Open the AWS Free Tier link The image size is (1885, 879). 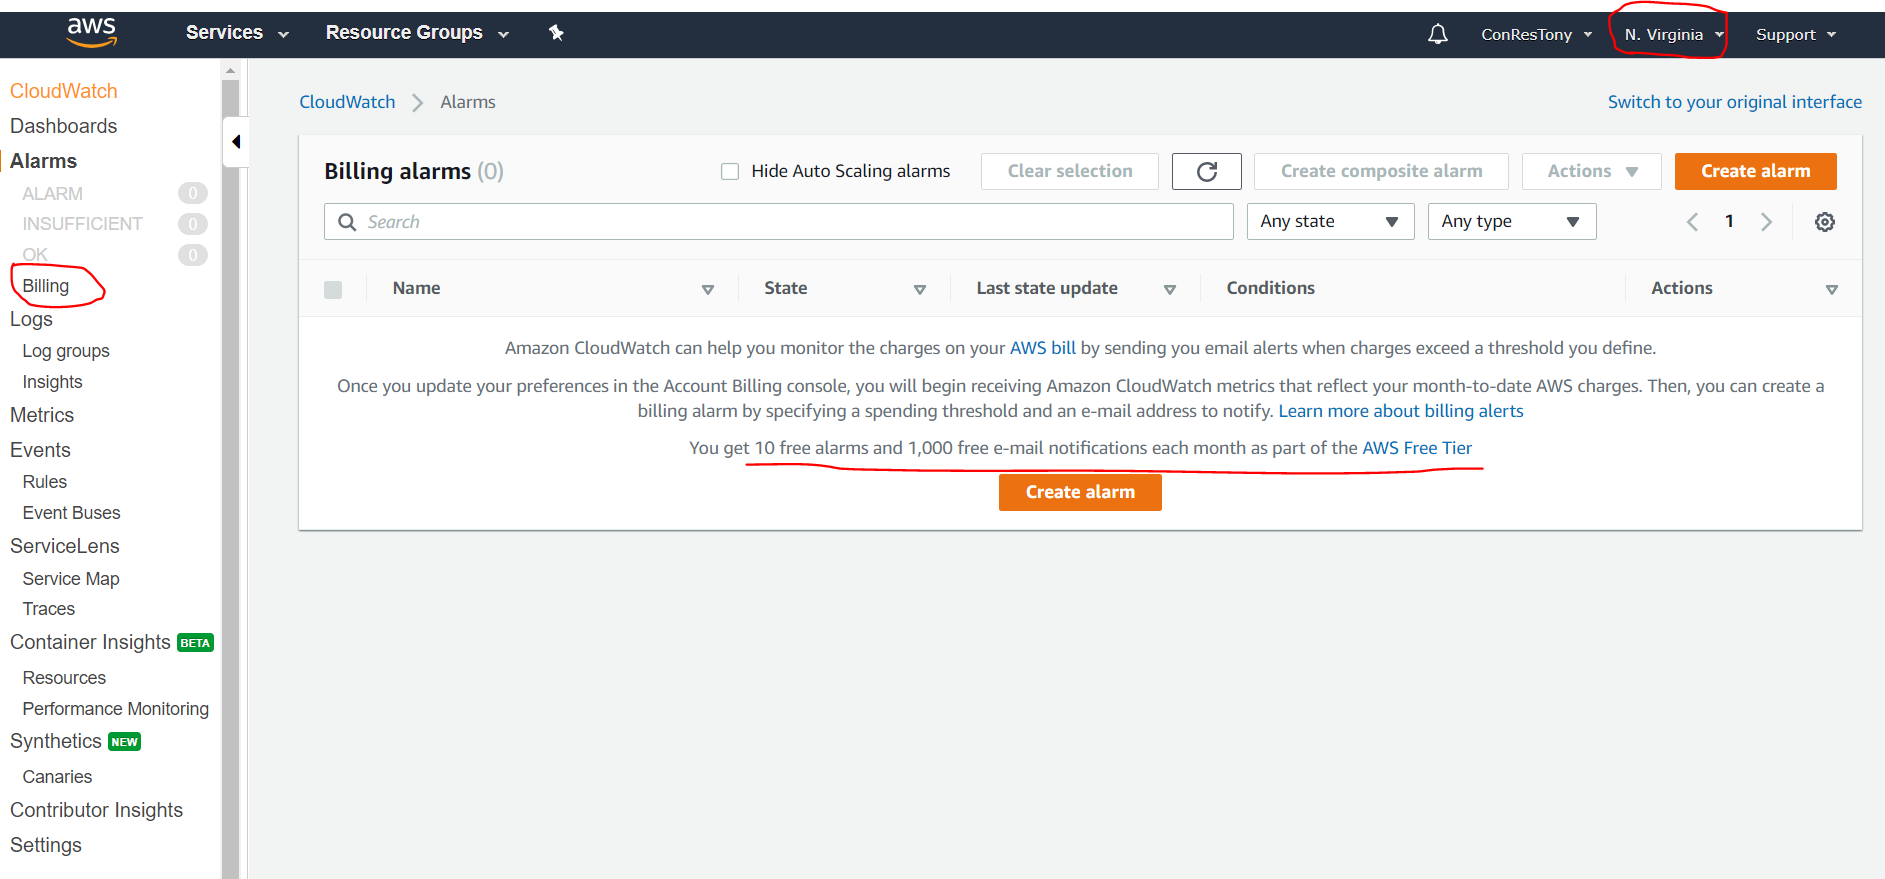pos(1417,448)
